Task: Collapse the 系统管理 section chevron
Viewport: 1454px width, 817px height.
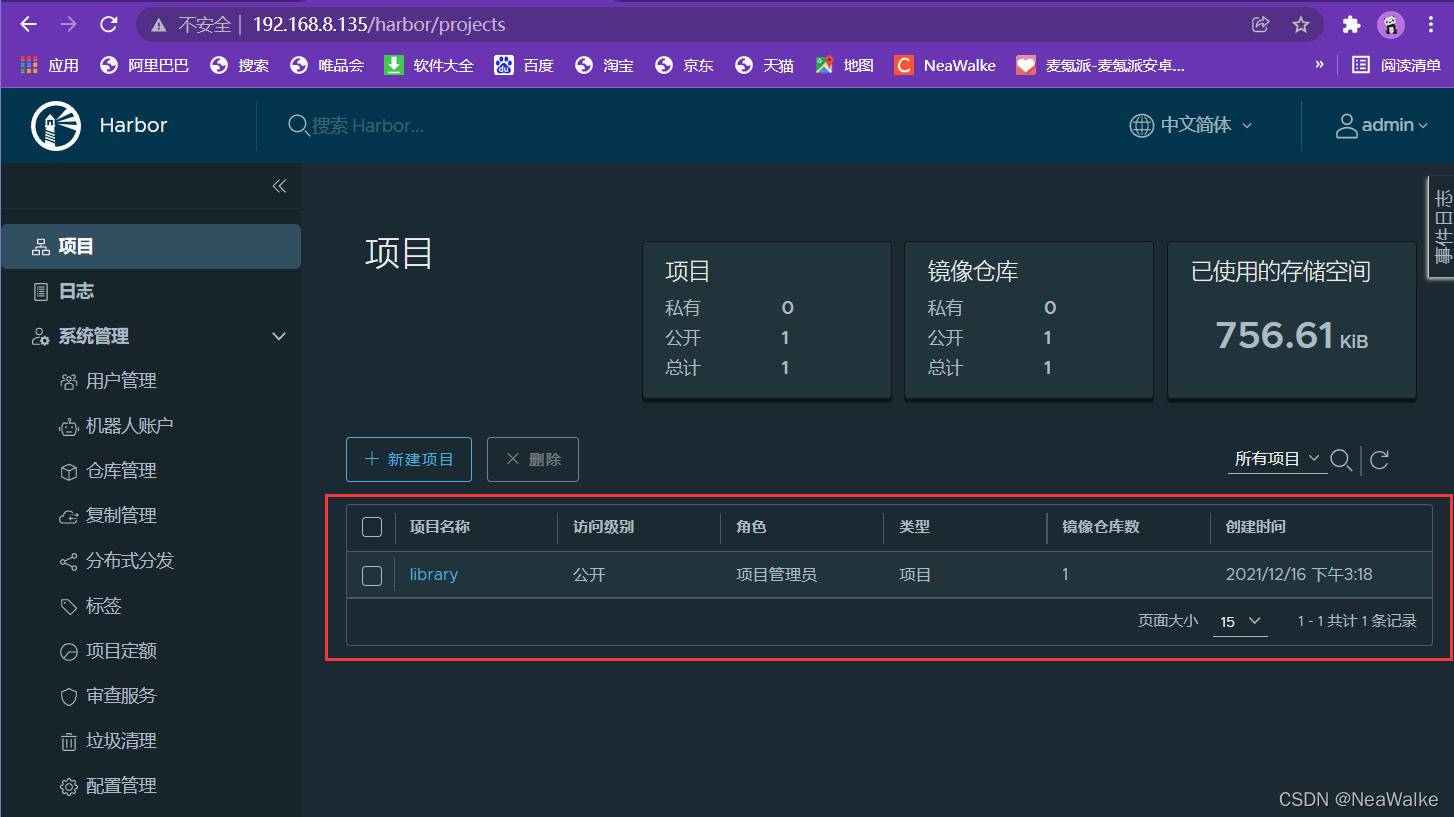Action: point(278,336)
